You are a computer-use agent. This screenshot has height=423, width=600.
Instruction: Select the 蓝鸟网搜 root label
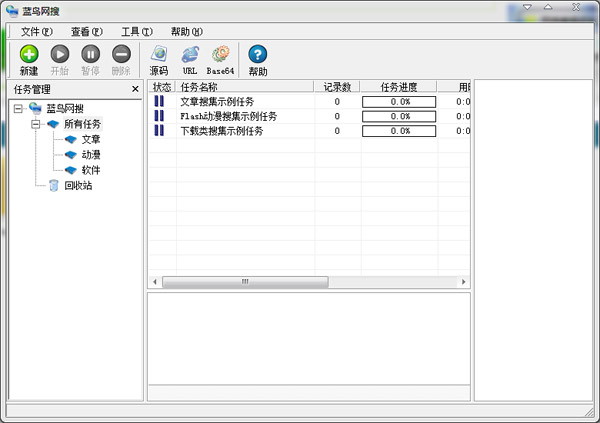(x=65, y=109)
